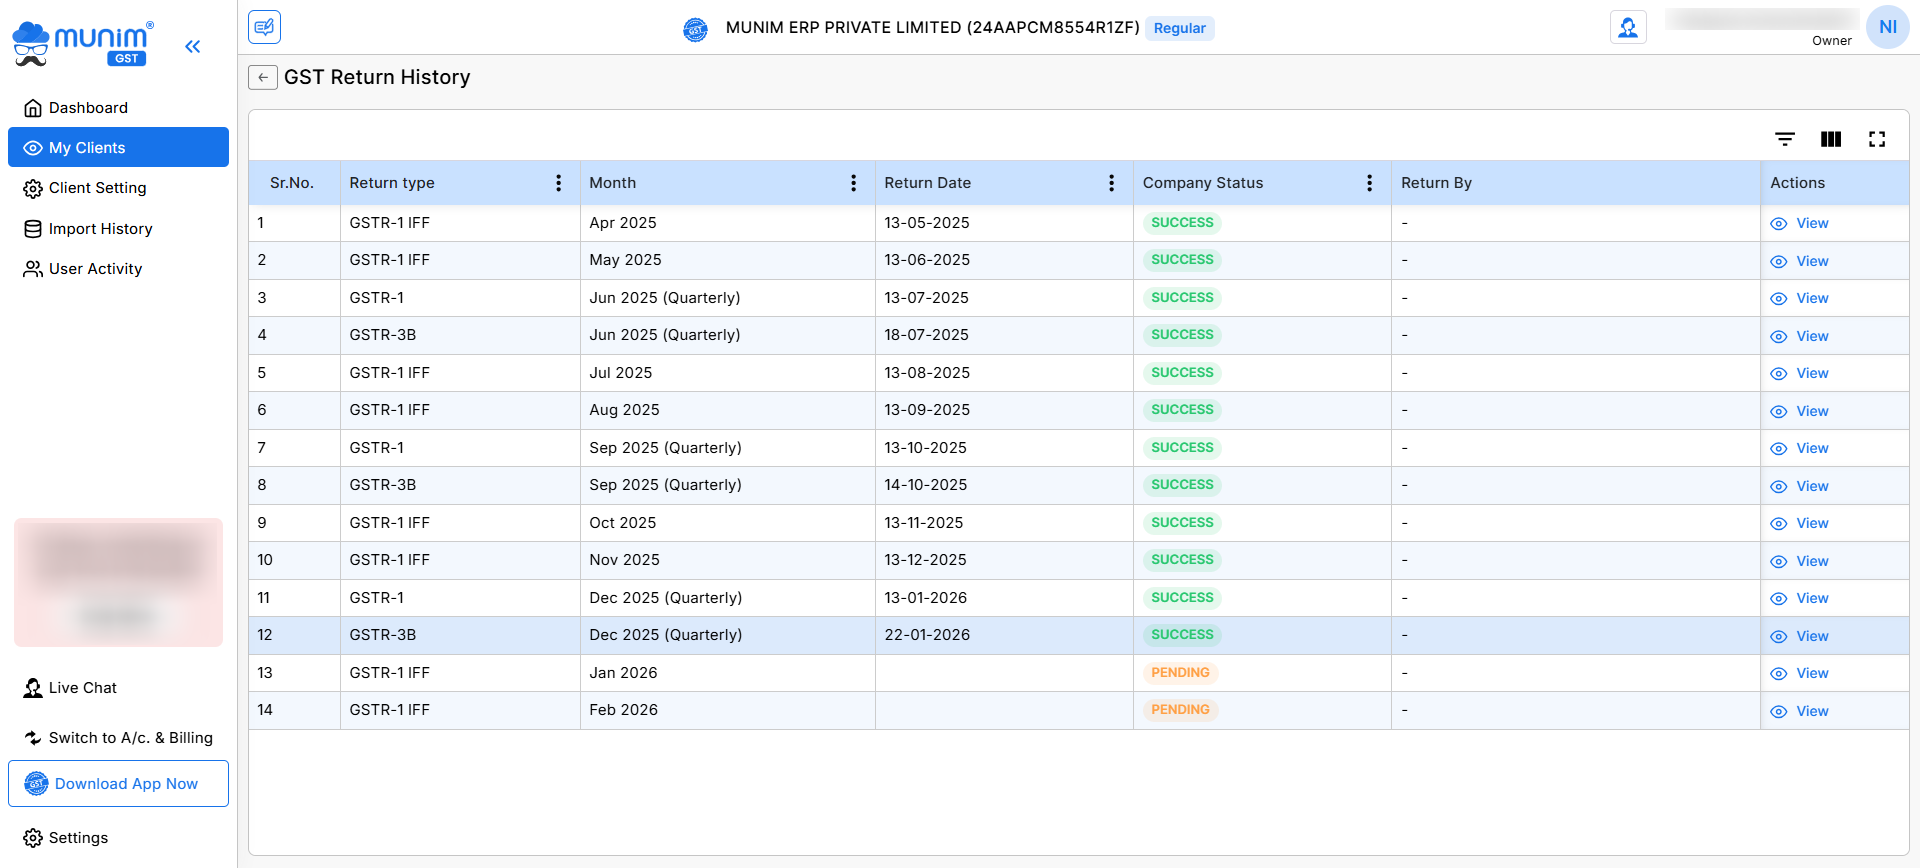Open the filter icon above the table

1785,139
